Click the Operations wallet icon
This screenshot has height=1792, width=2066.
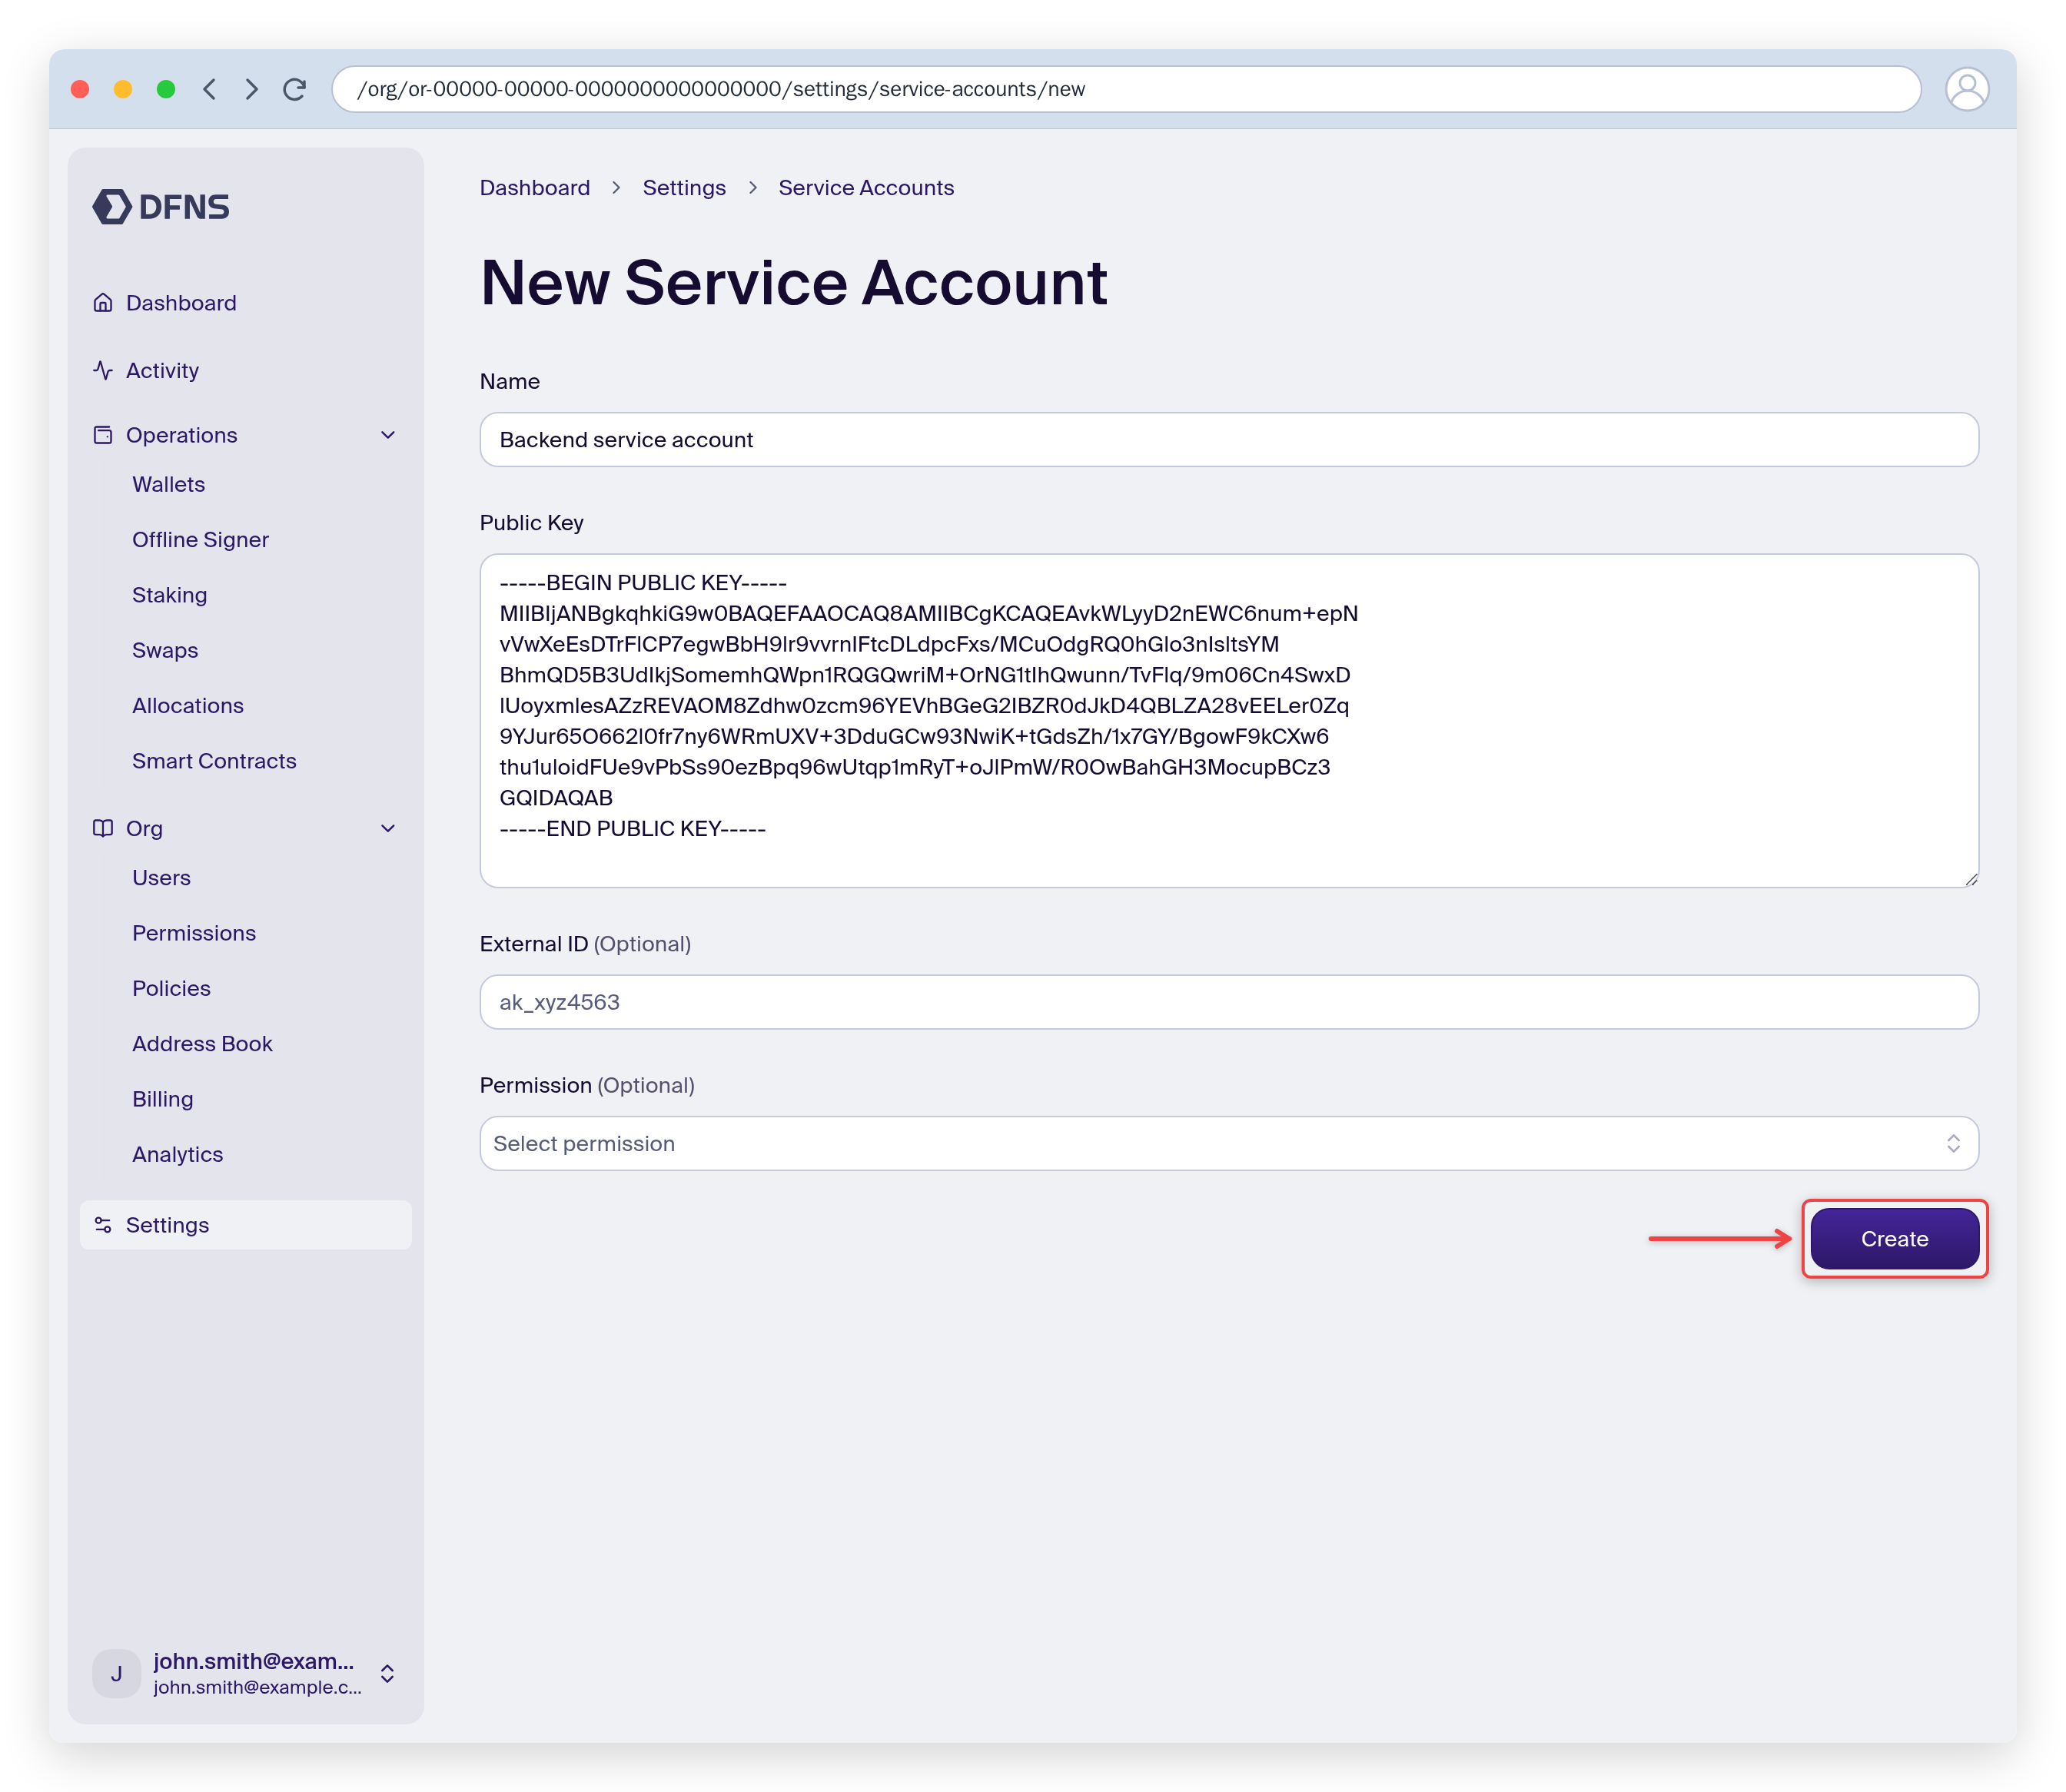click(103, 435)
